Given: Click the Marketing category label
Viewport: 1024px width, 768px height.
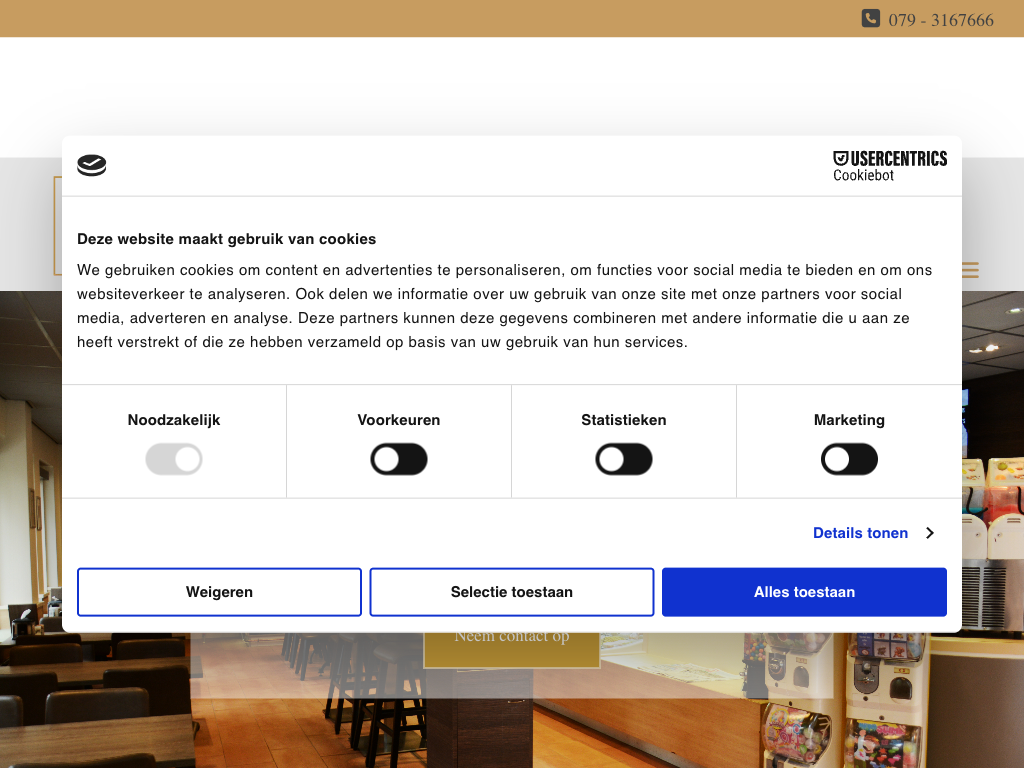Looking at the screenshot, I should tap(849, 420).
